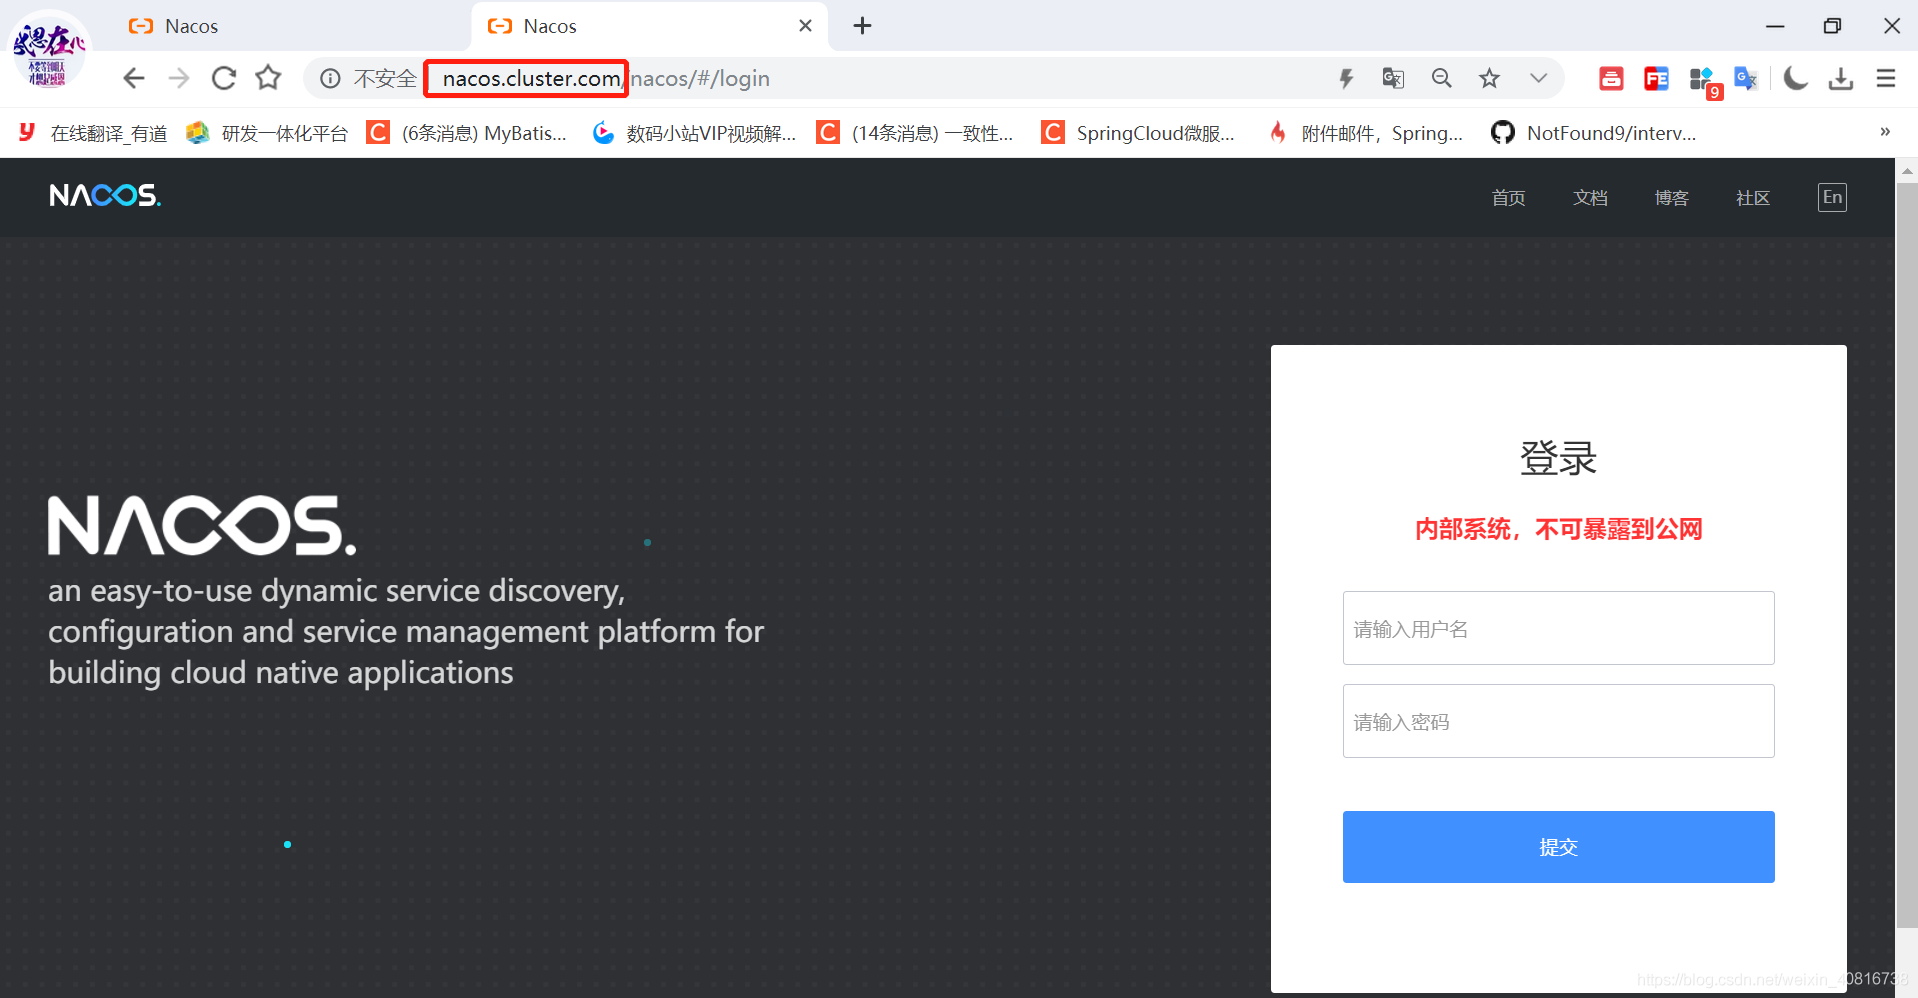Viewport: 1918px width, 998px height.
Task: Open the downloads icon
Action: pos(1840,78)
